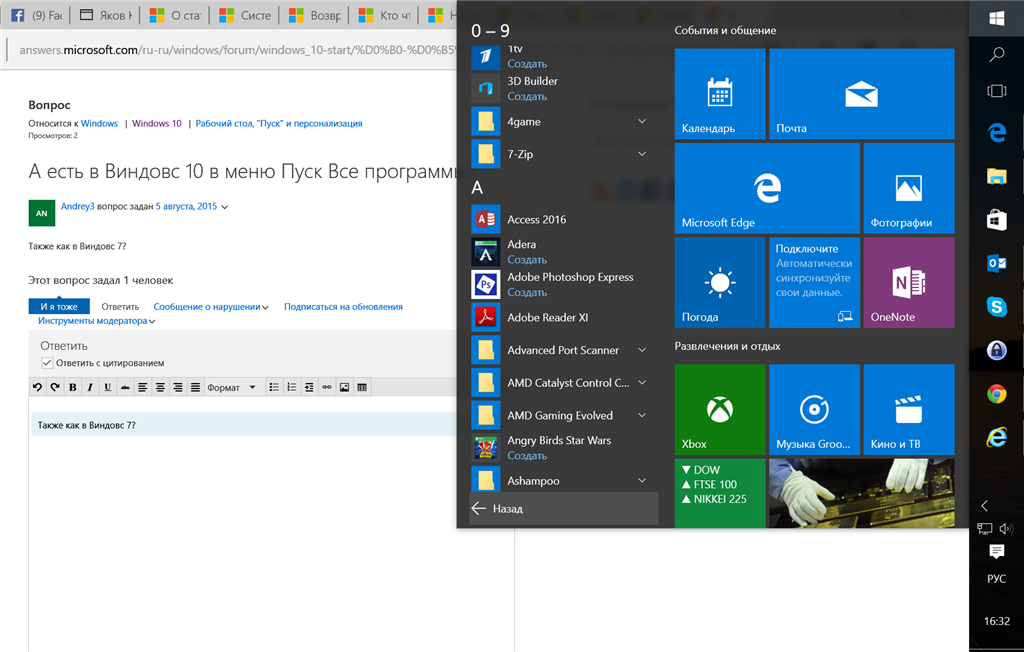Image resolution: width=1024 pixels, height=652 pixels.
Task: Insert hyperlink in reply editor
Action: pyautogui.click(x=327, y=387)
